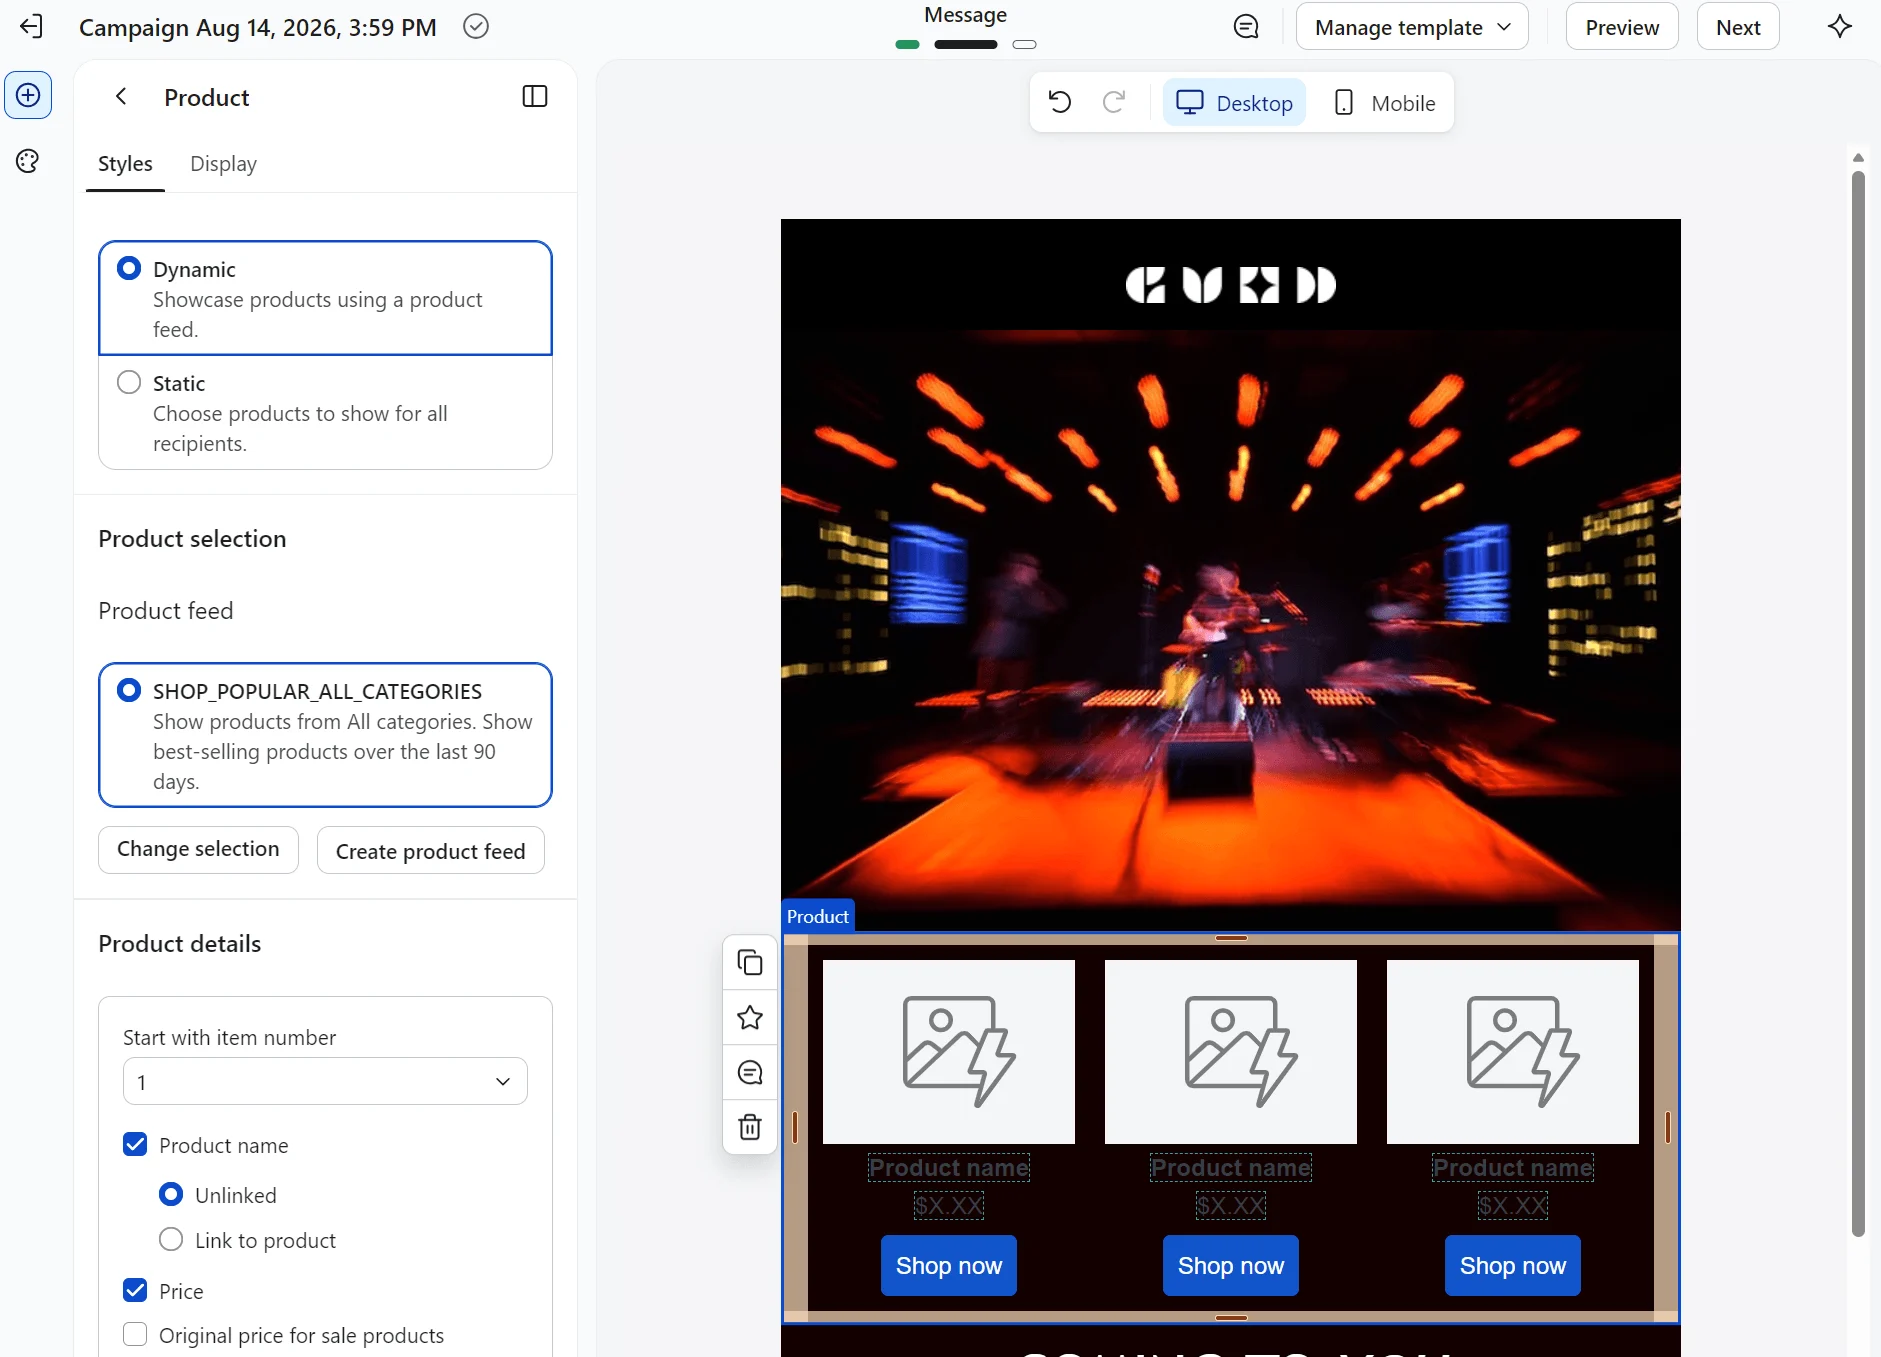Select the first product image placeholder

949,1052
